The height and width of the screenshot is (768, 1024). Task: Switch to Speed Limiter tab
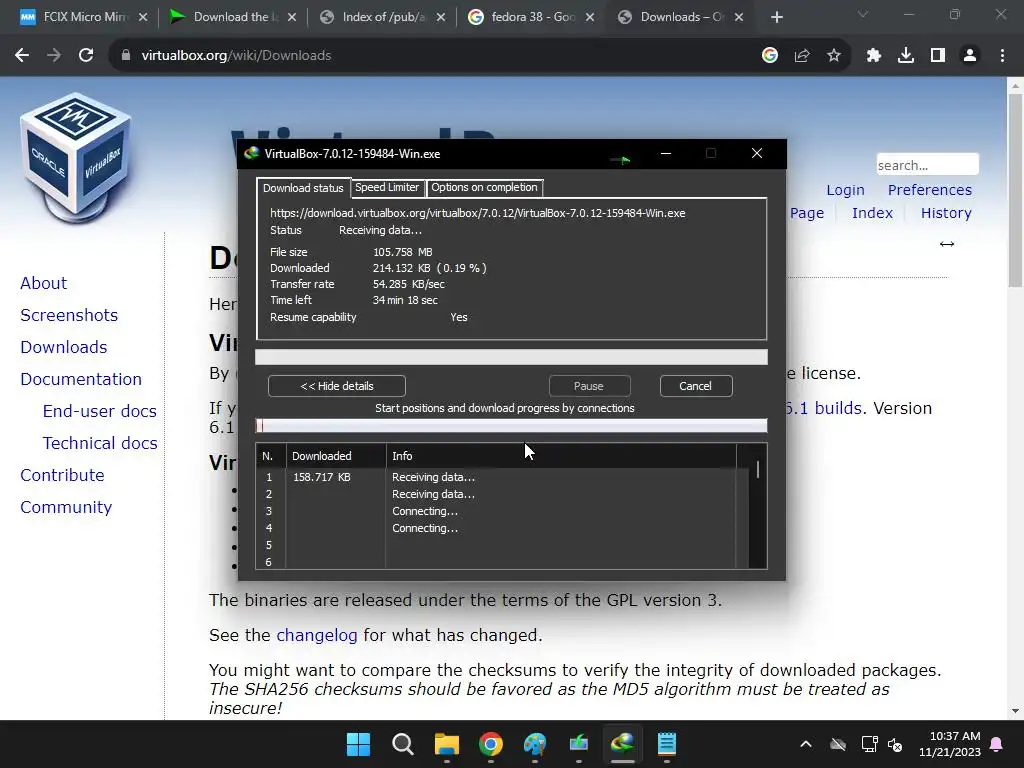(x=387, y=187)
